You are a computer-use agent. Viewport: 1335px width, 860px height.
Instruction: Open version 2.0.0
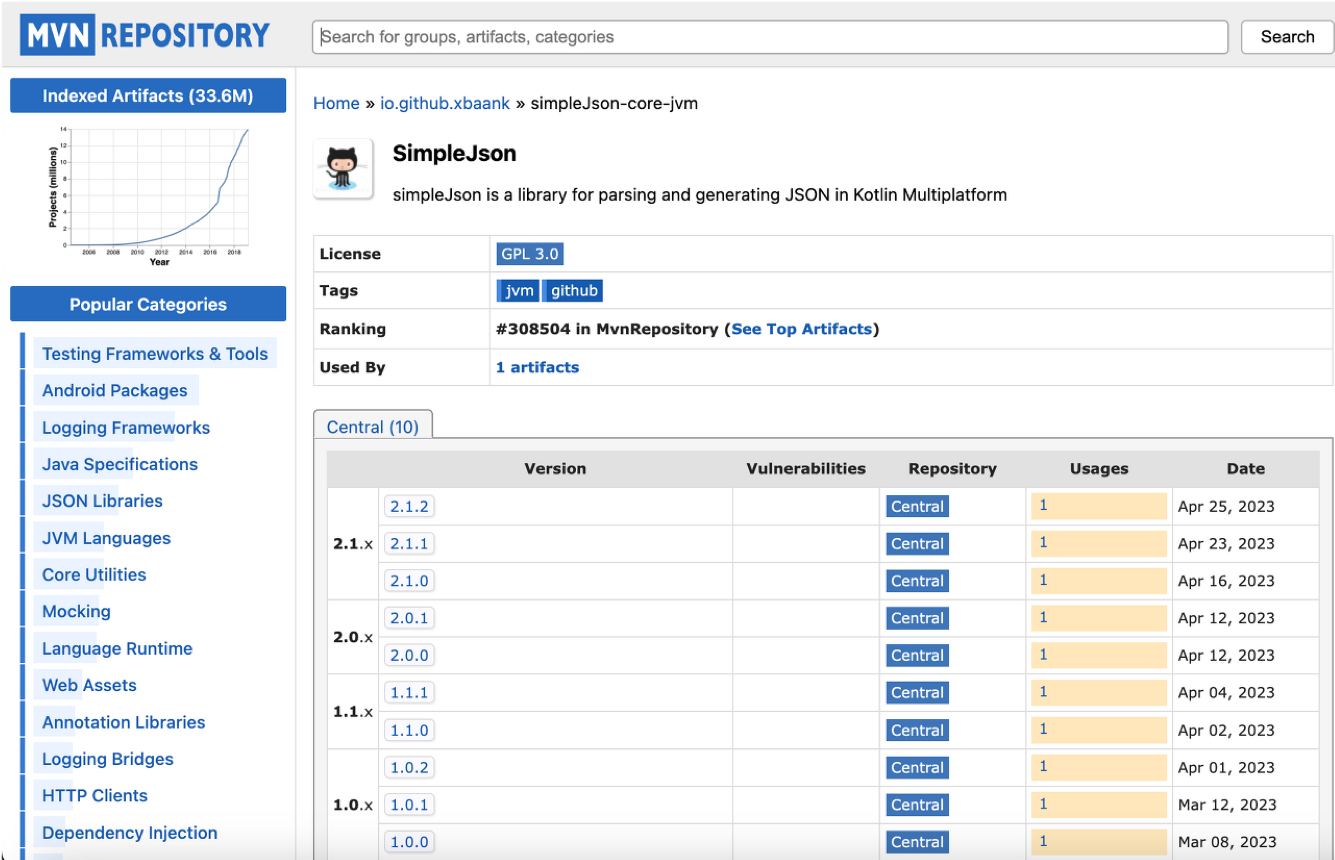[409, 655]
